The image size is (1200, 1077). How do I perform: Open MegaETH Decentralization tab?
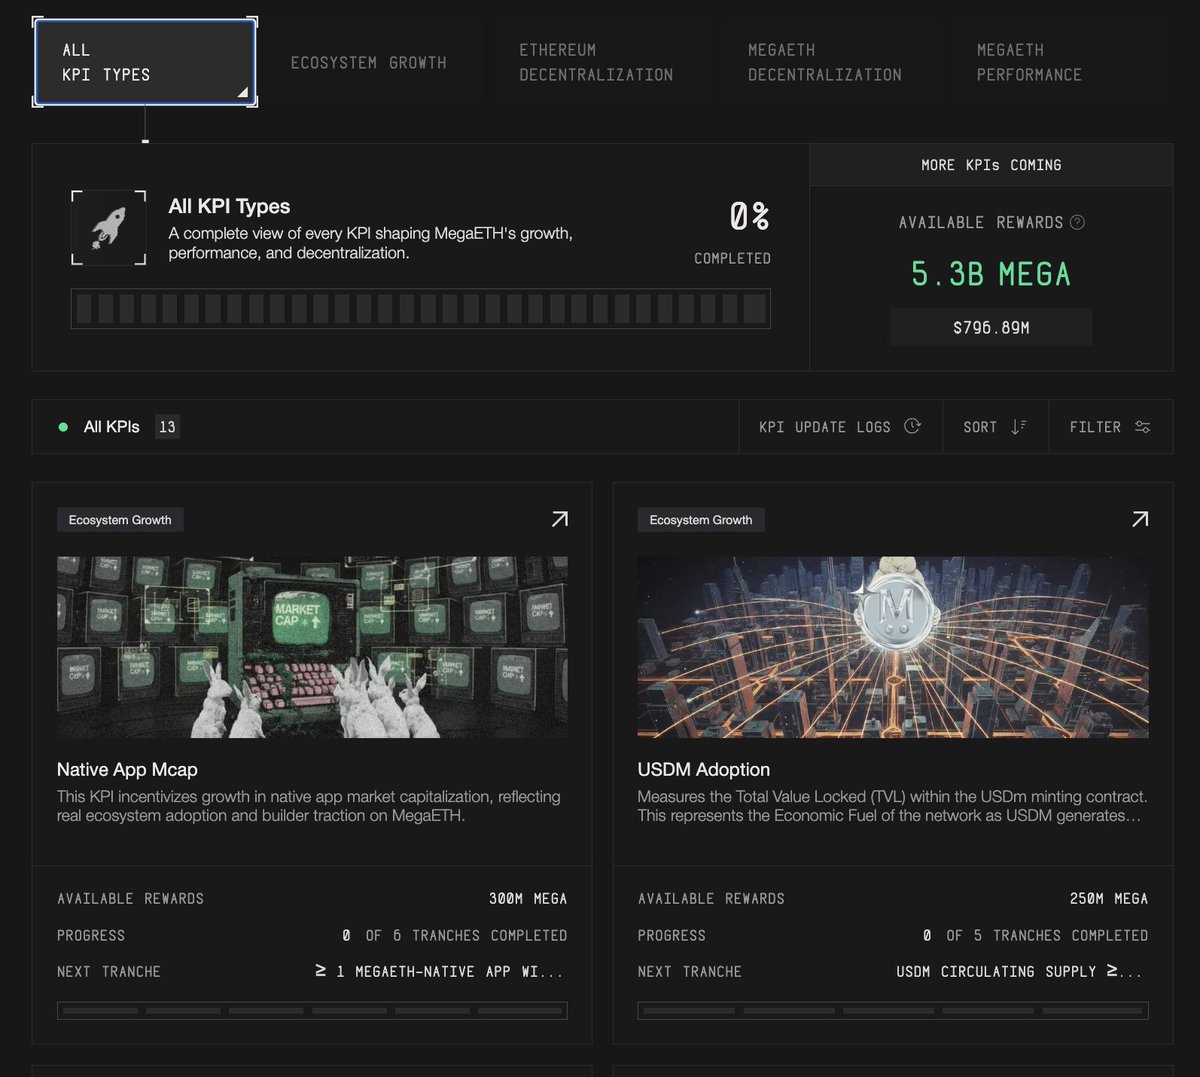tap(825, 62)
